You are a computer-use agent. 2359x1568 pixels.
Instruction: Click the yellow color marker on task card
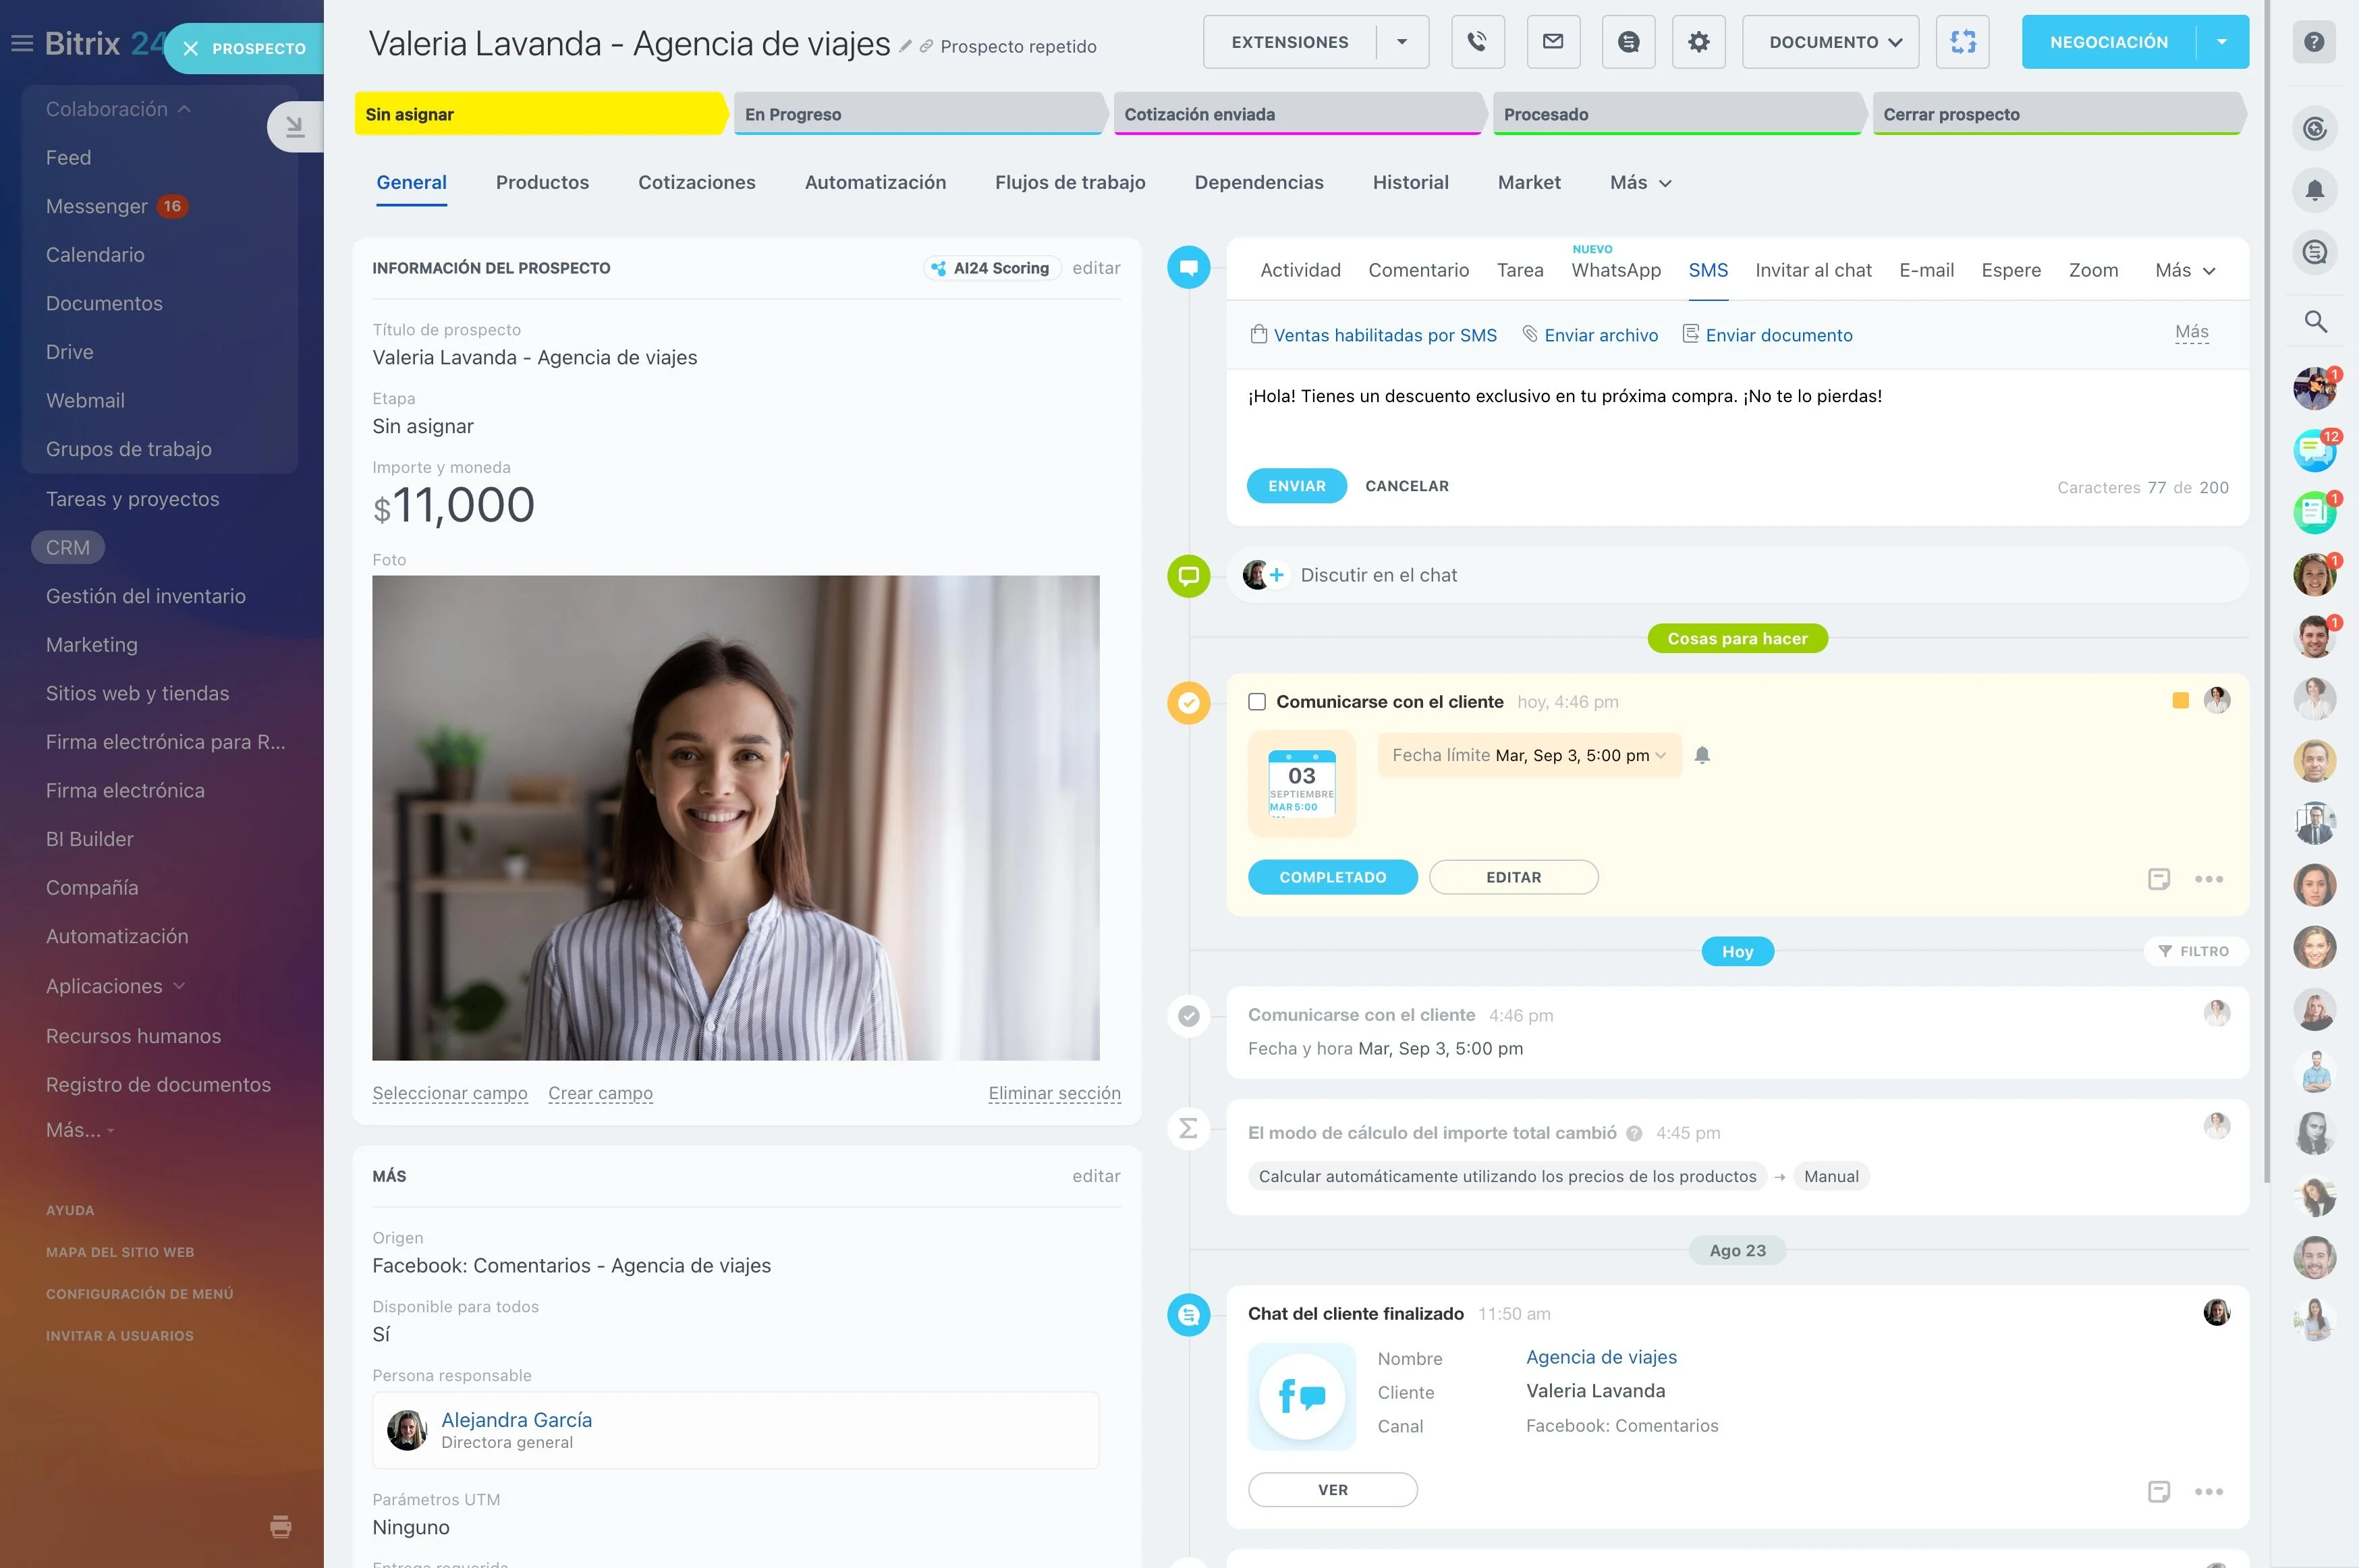click(x=2180, y=701)
